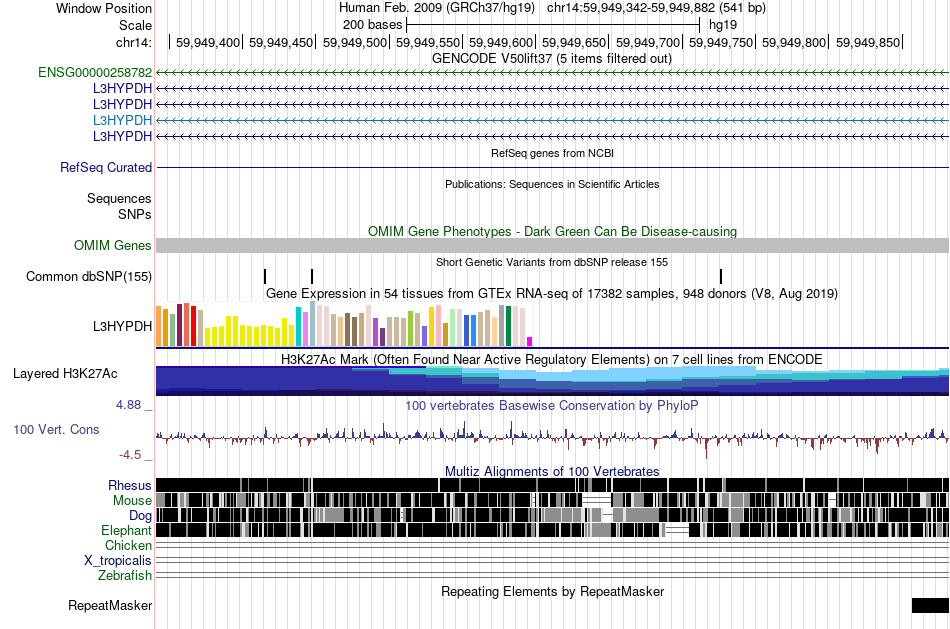
Task: Click the leftmost Common dbSNP variant marker
Action: pyautogui.click(x=265, y=276)
